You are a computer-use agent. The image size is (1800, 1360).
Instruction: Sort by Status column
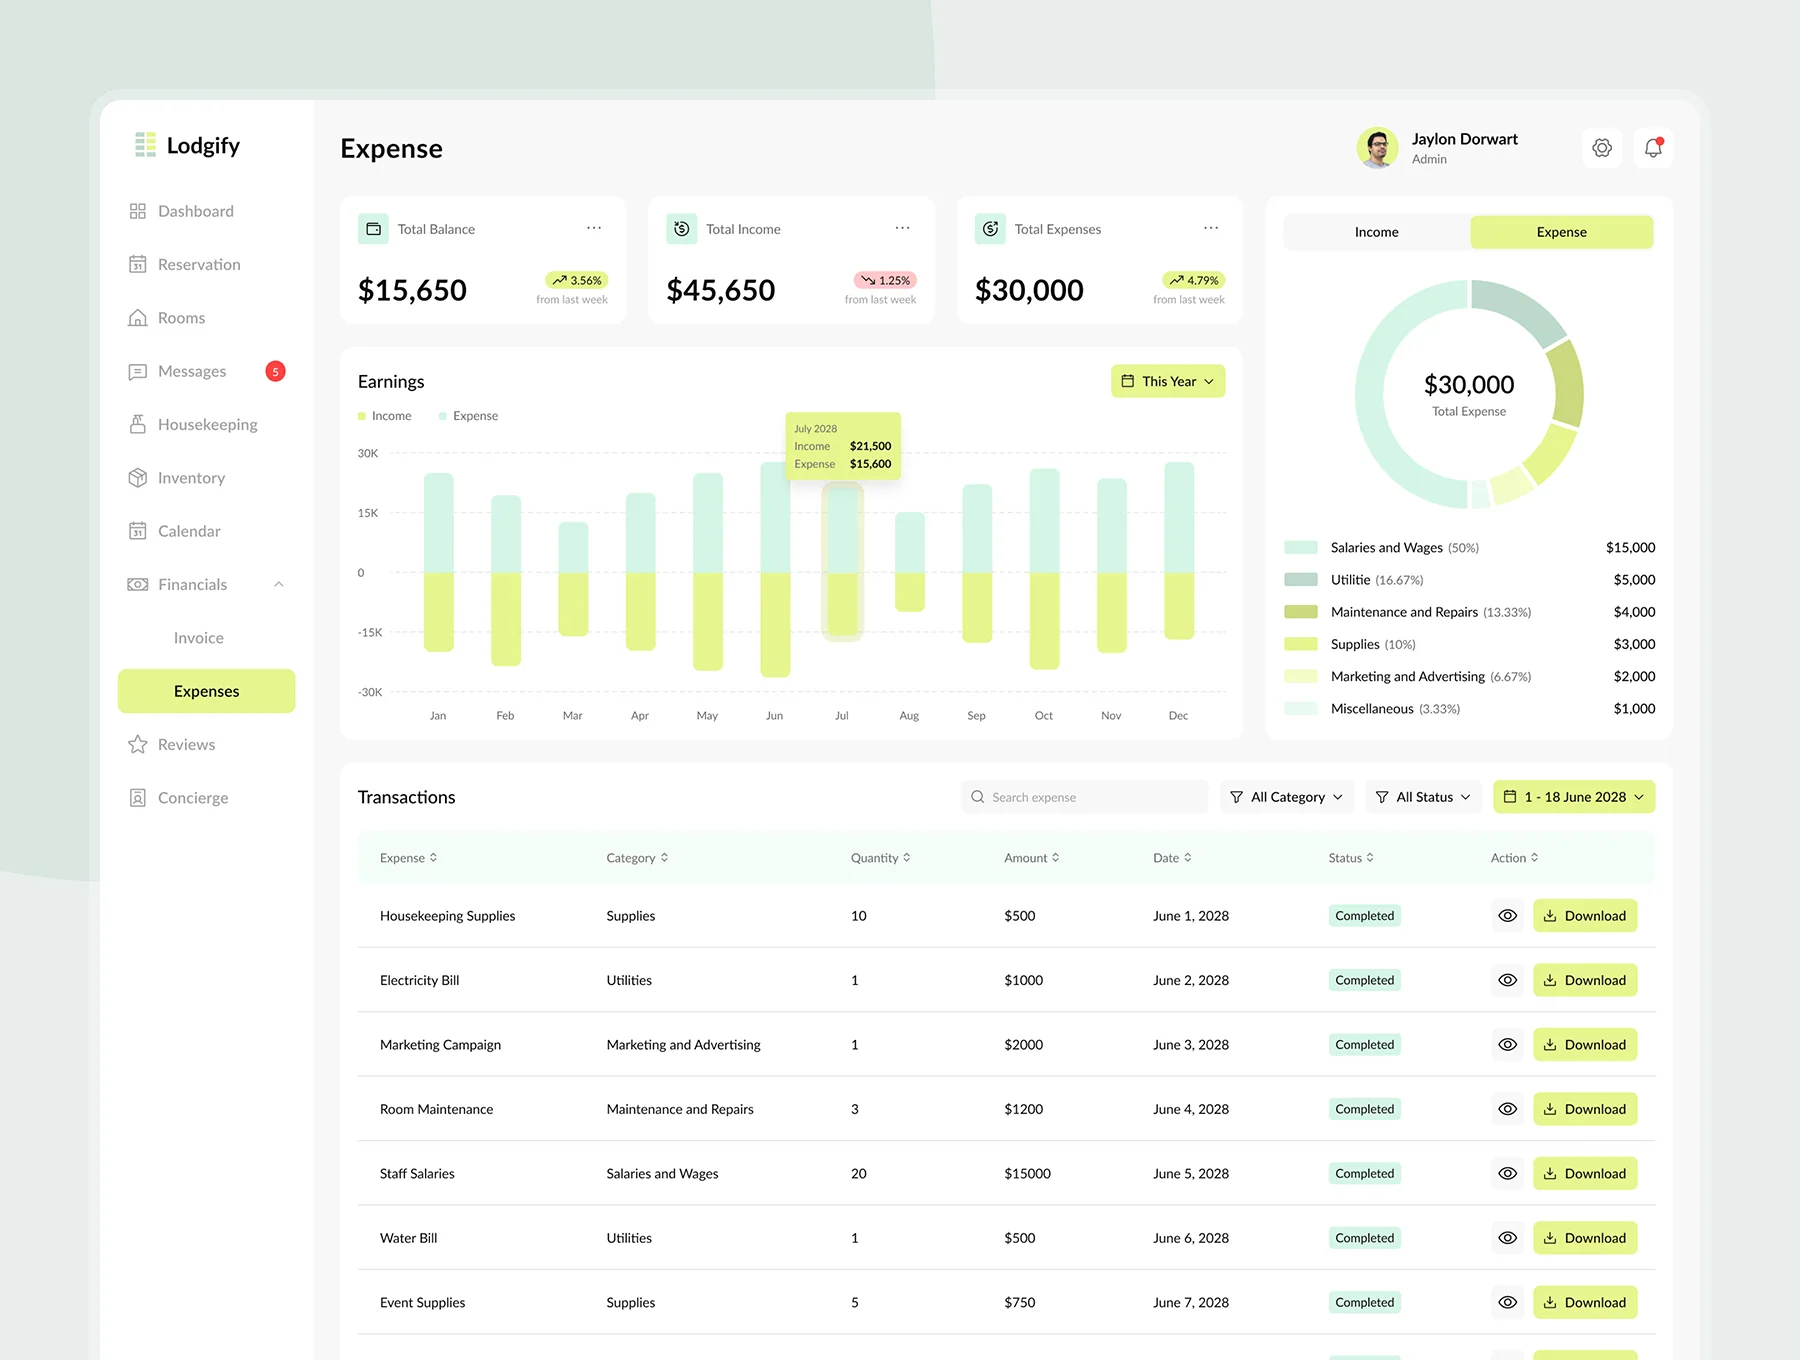click(1351, 858)
